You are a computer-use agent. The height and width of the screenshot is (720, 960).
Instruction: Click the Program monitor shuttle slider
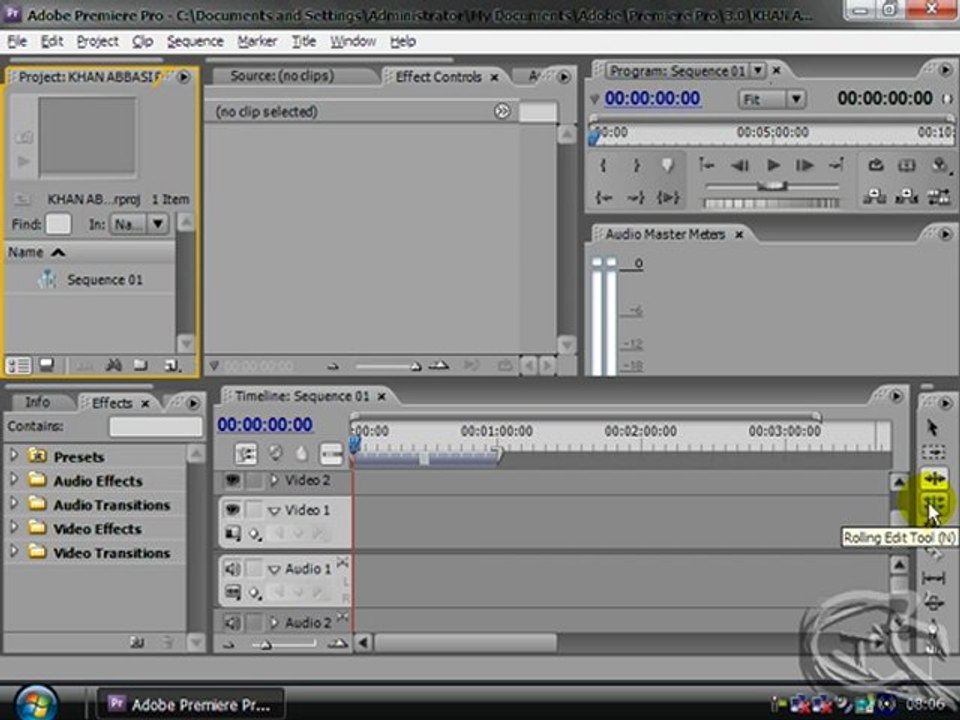(x=772, y=186)
